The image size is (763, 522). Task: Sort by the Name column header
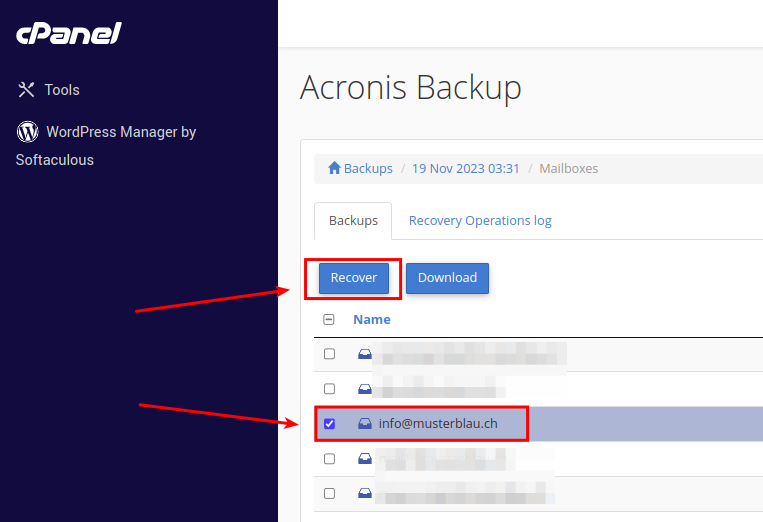tap(372, 320)
